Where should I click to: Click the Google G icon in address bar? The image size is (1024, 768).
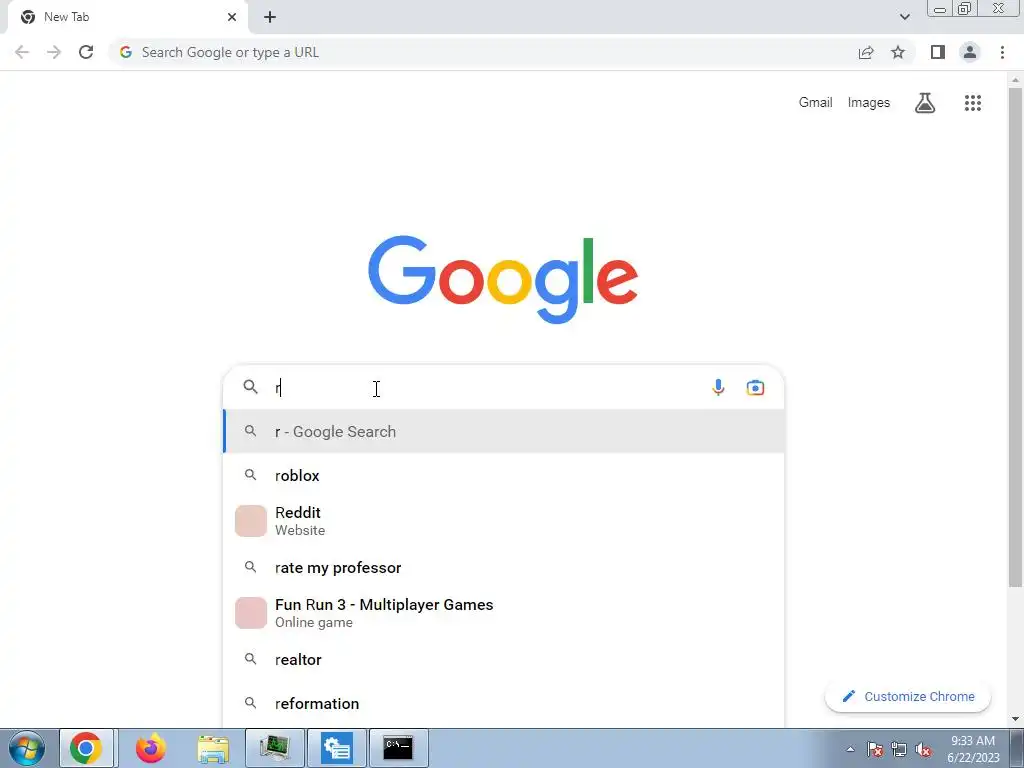[126, 52]
